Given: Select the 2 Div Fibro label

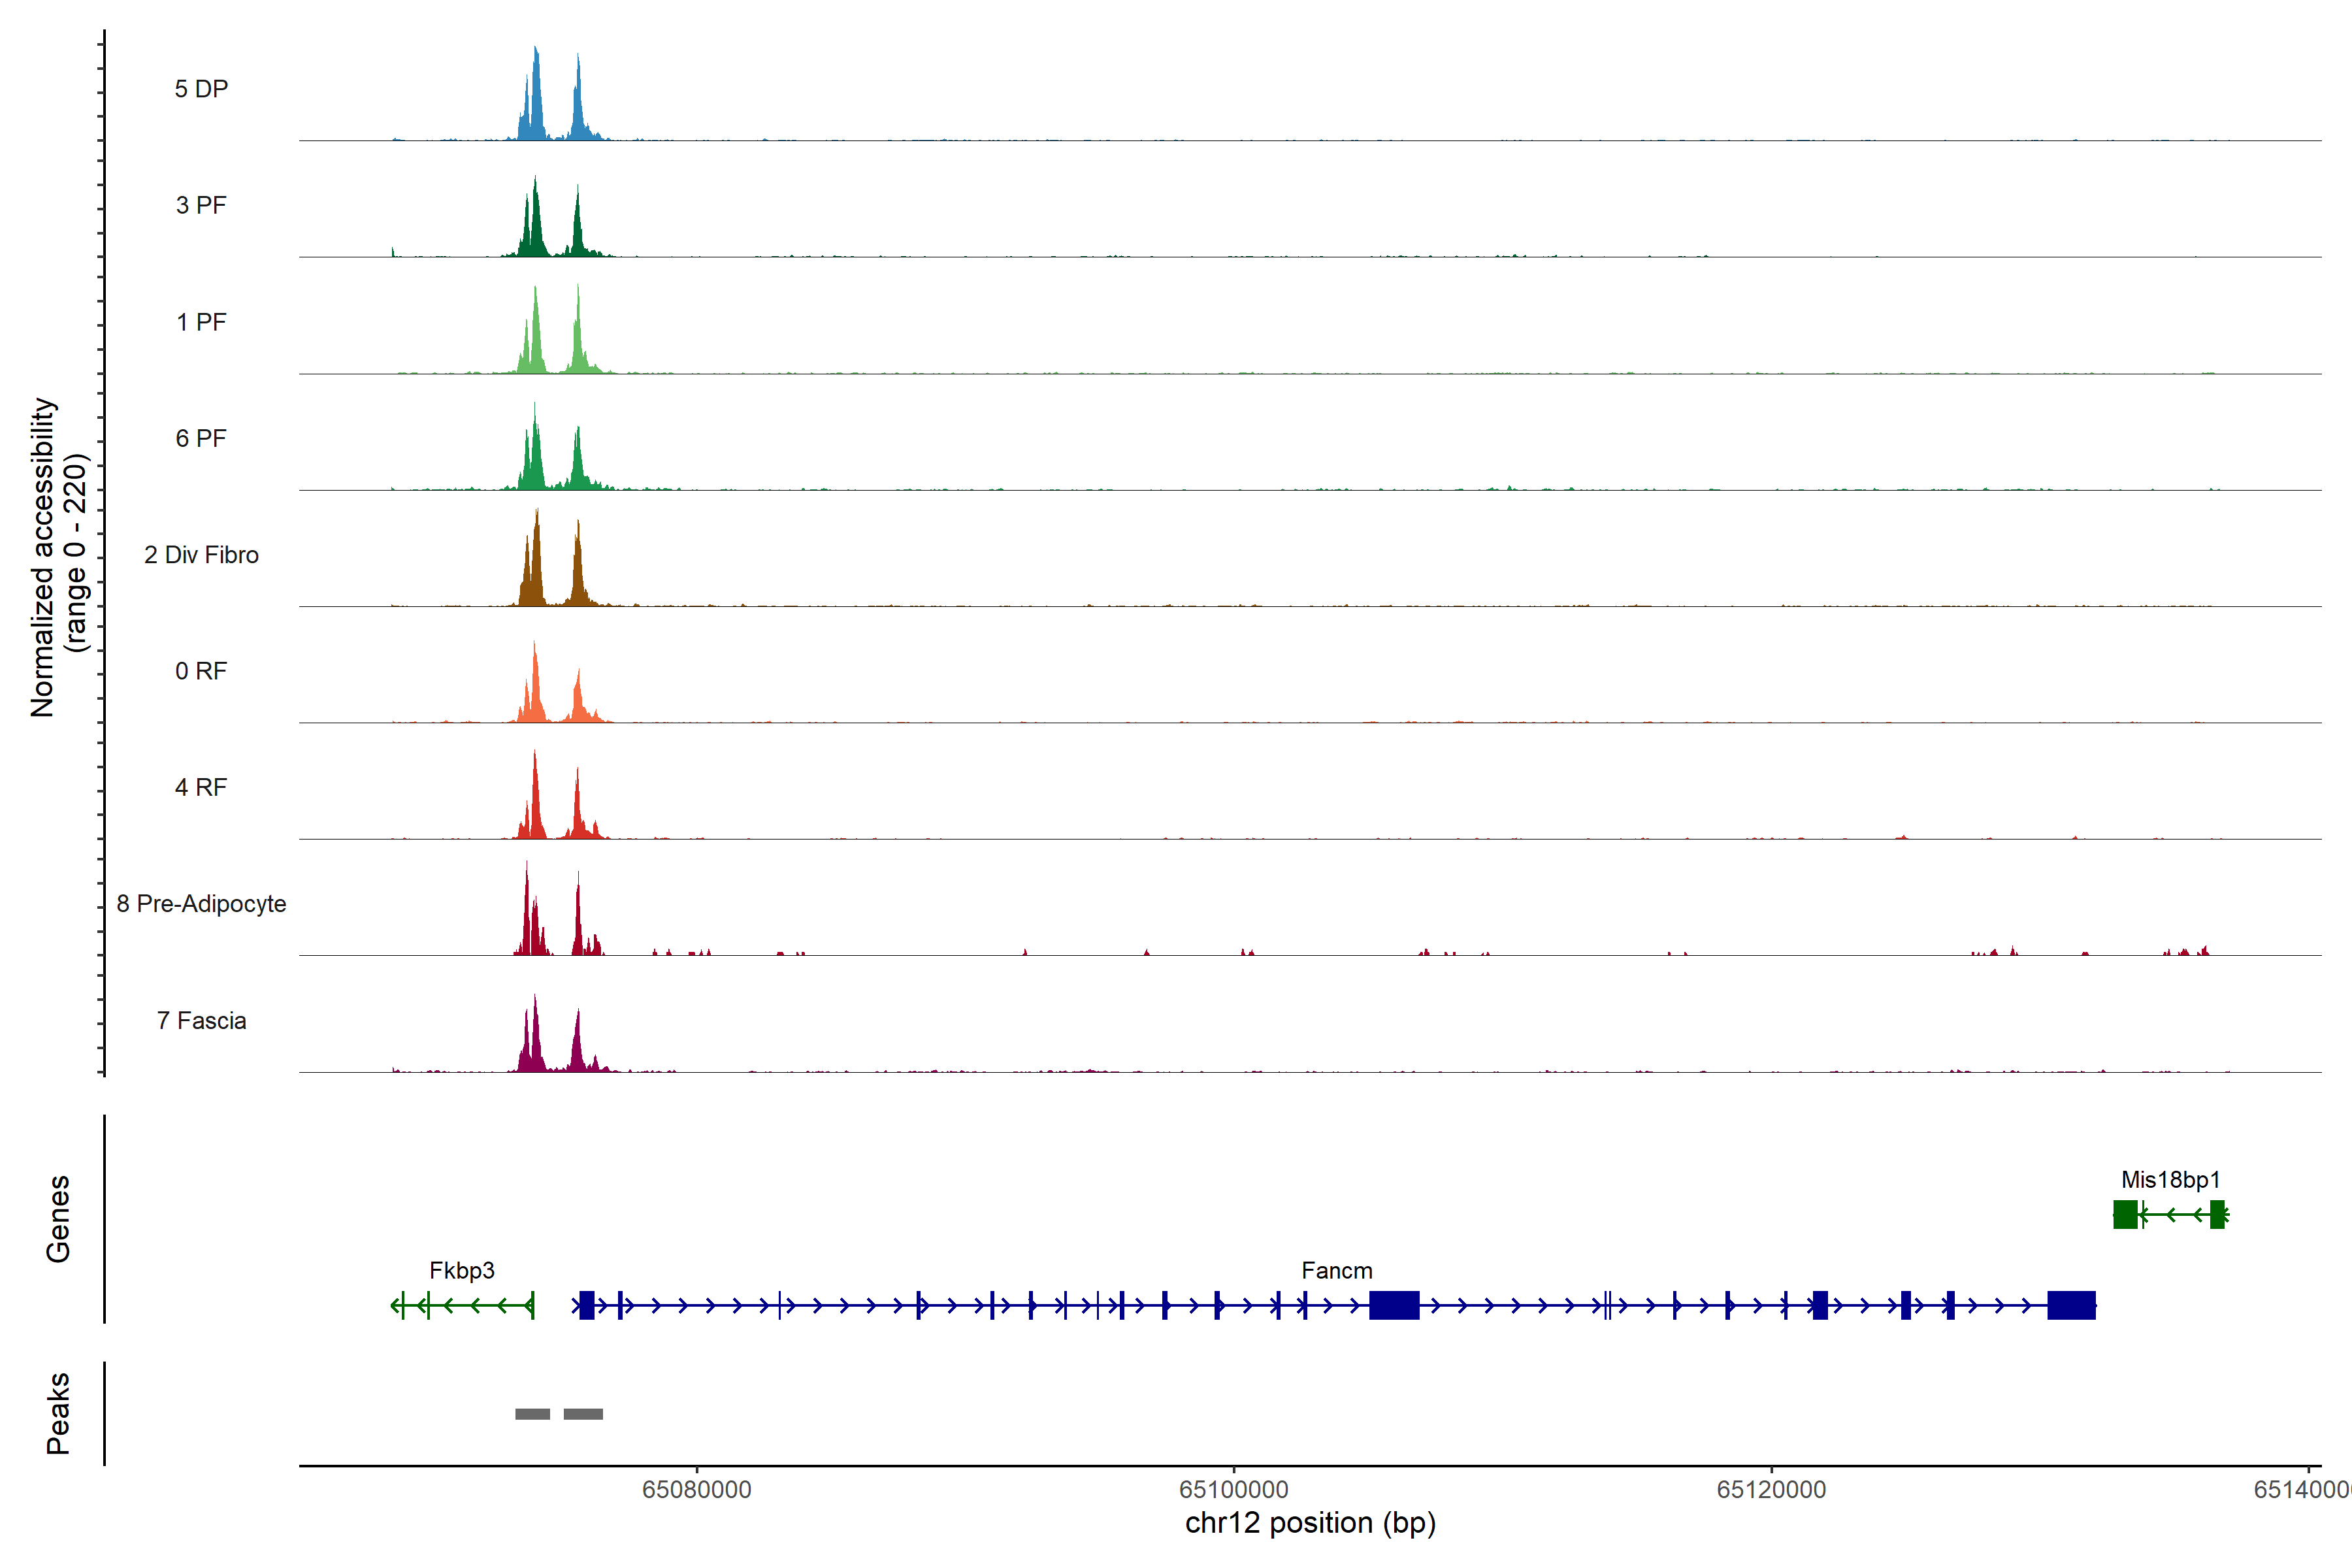Looking at the screenshot, I should 201,555.
